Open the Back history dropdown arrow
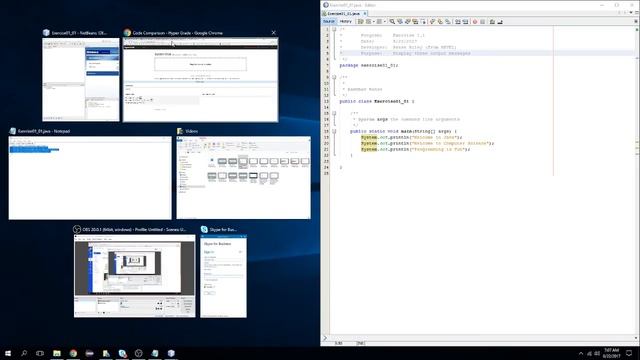Image resolution: width=640 pixels, height=360 pixels. pos(373,22)
